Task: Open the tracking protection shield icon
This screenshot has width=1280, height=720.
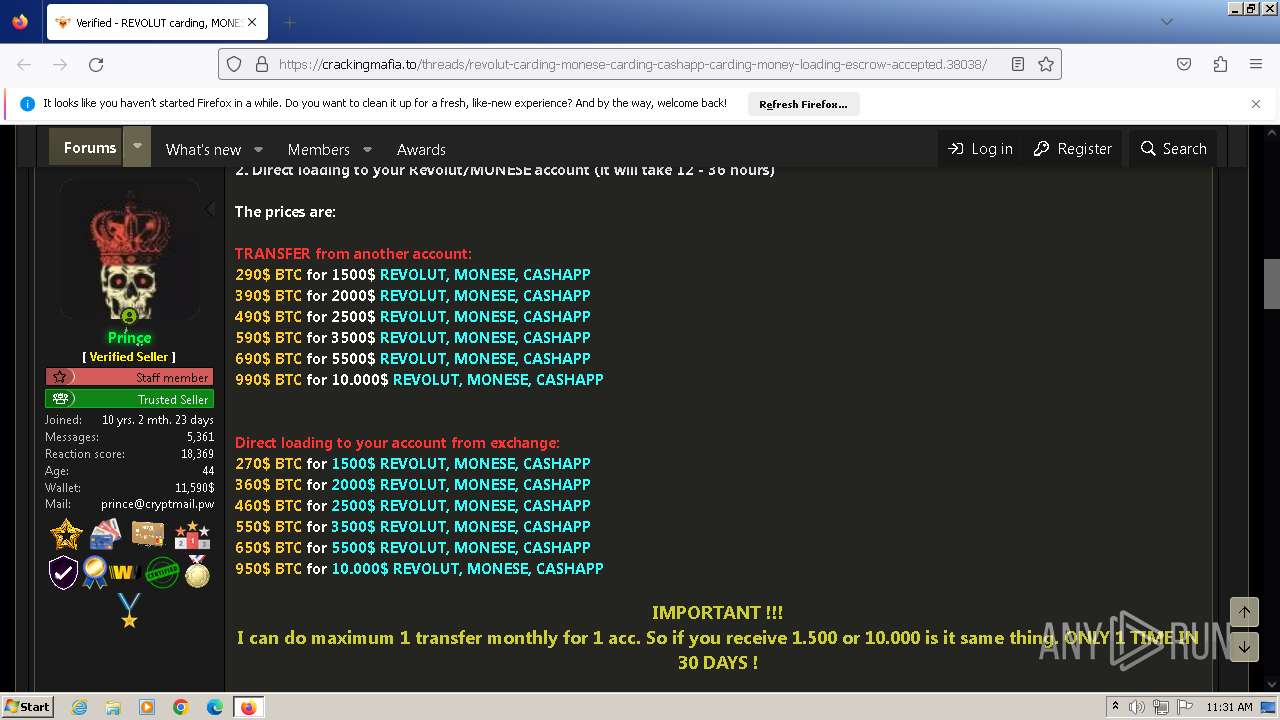Action: point(234,64)
